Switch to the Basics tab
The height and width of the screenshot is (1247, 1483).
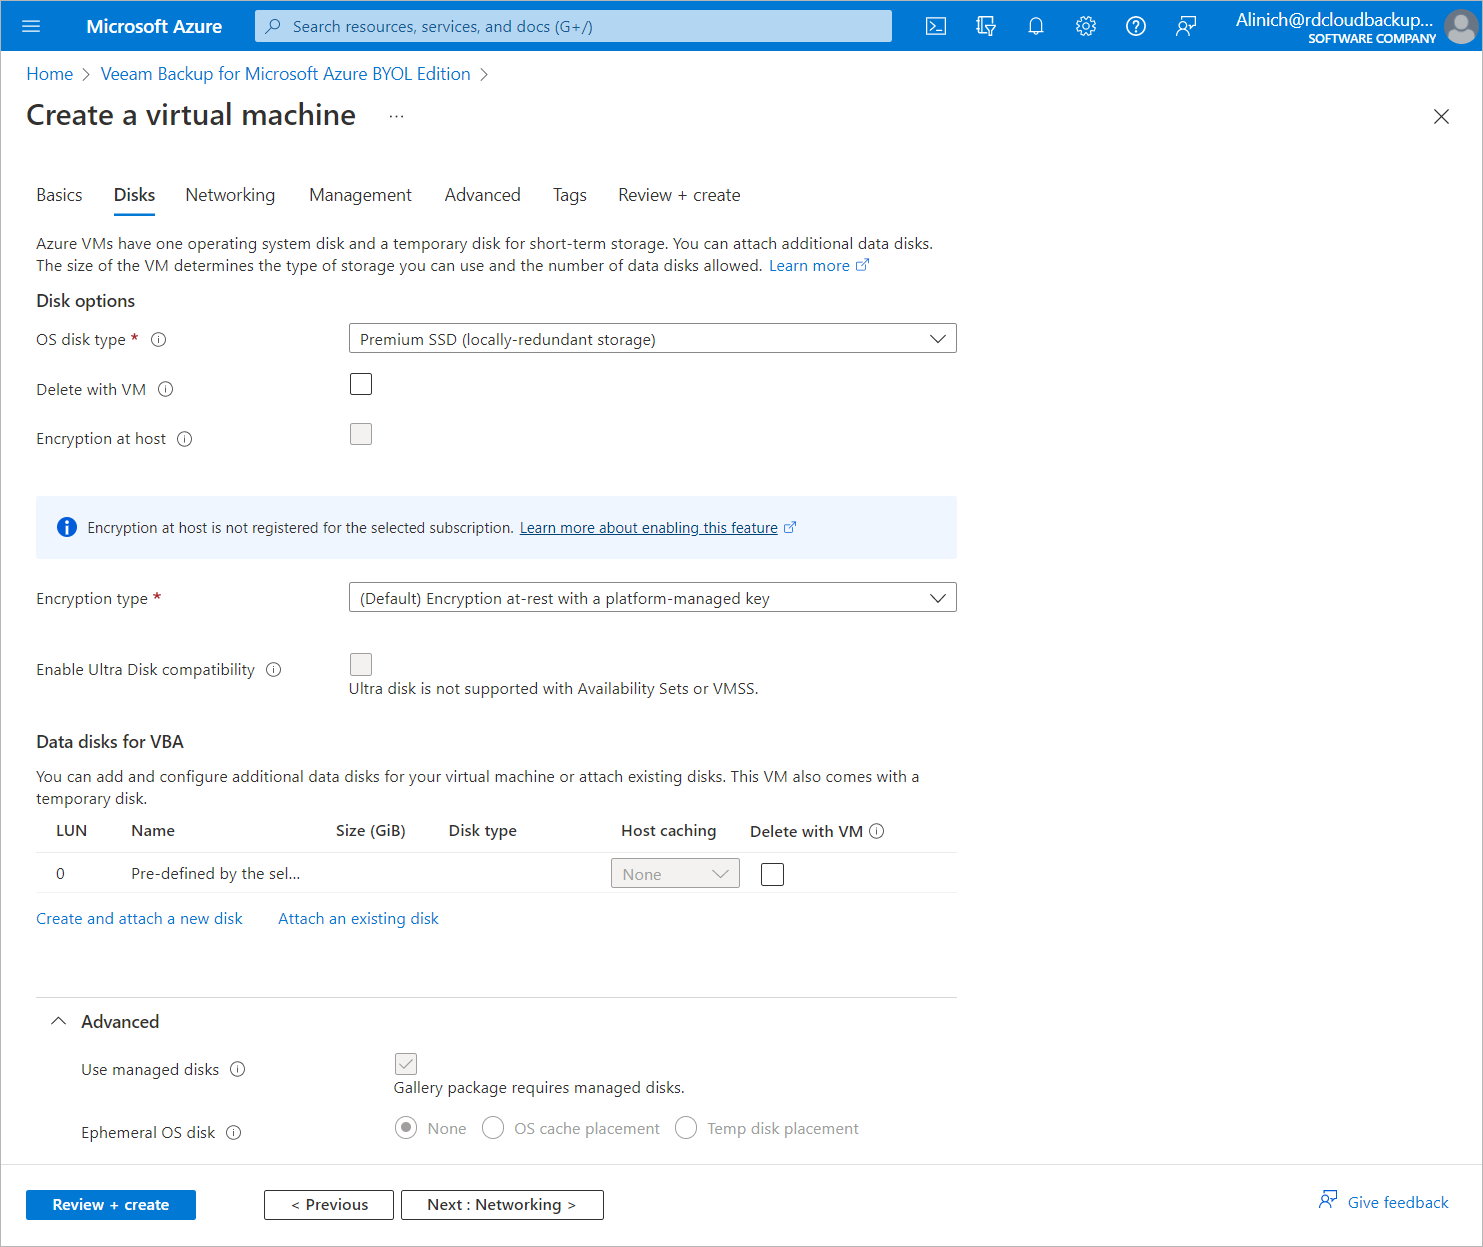point(59,195)
